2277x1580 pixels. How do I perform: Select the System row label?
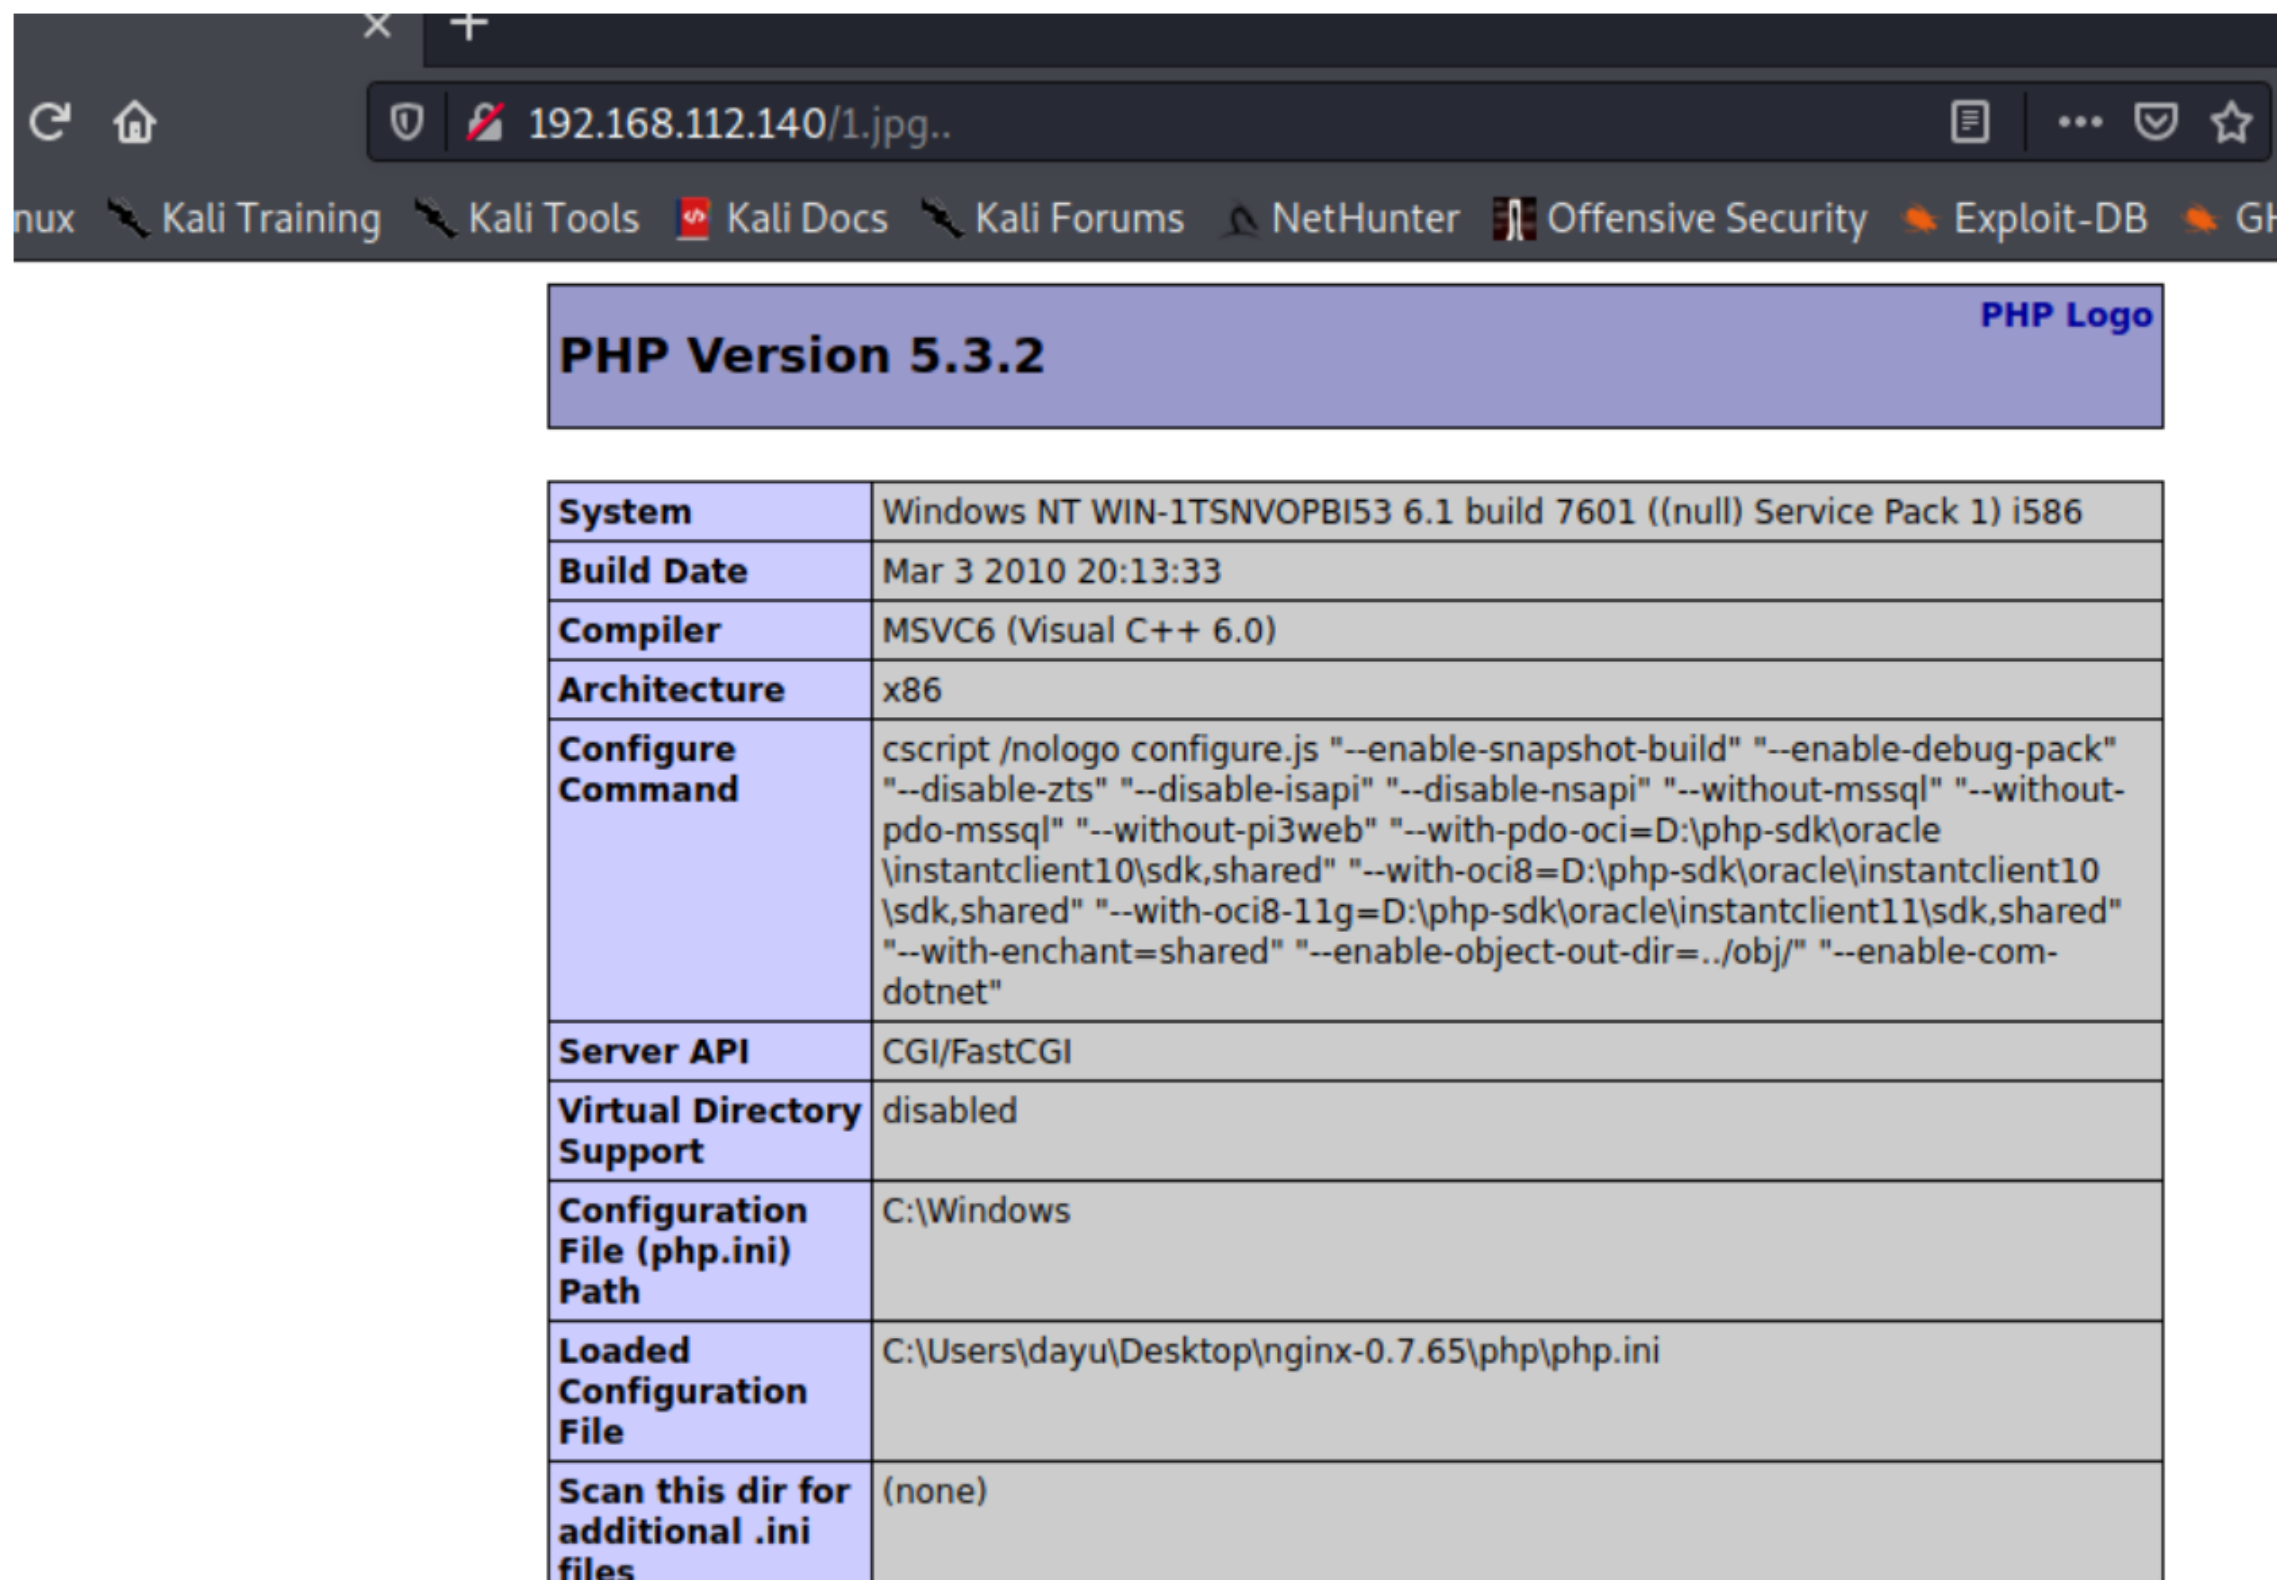625,512
